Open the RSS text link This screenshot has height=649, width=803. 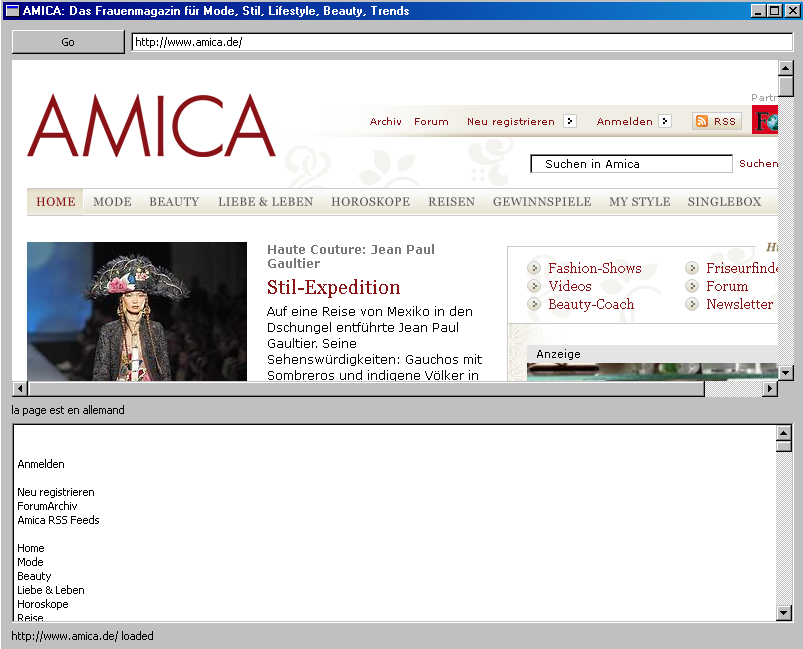click(x=725, y=121)
